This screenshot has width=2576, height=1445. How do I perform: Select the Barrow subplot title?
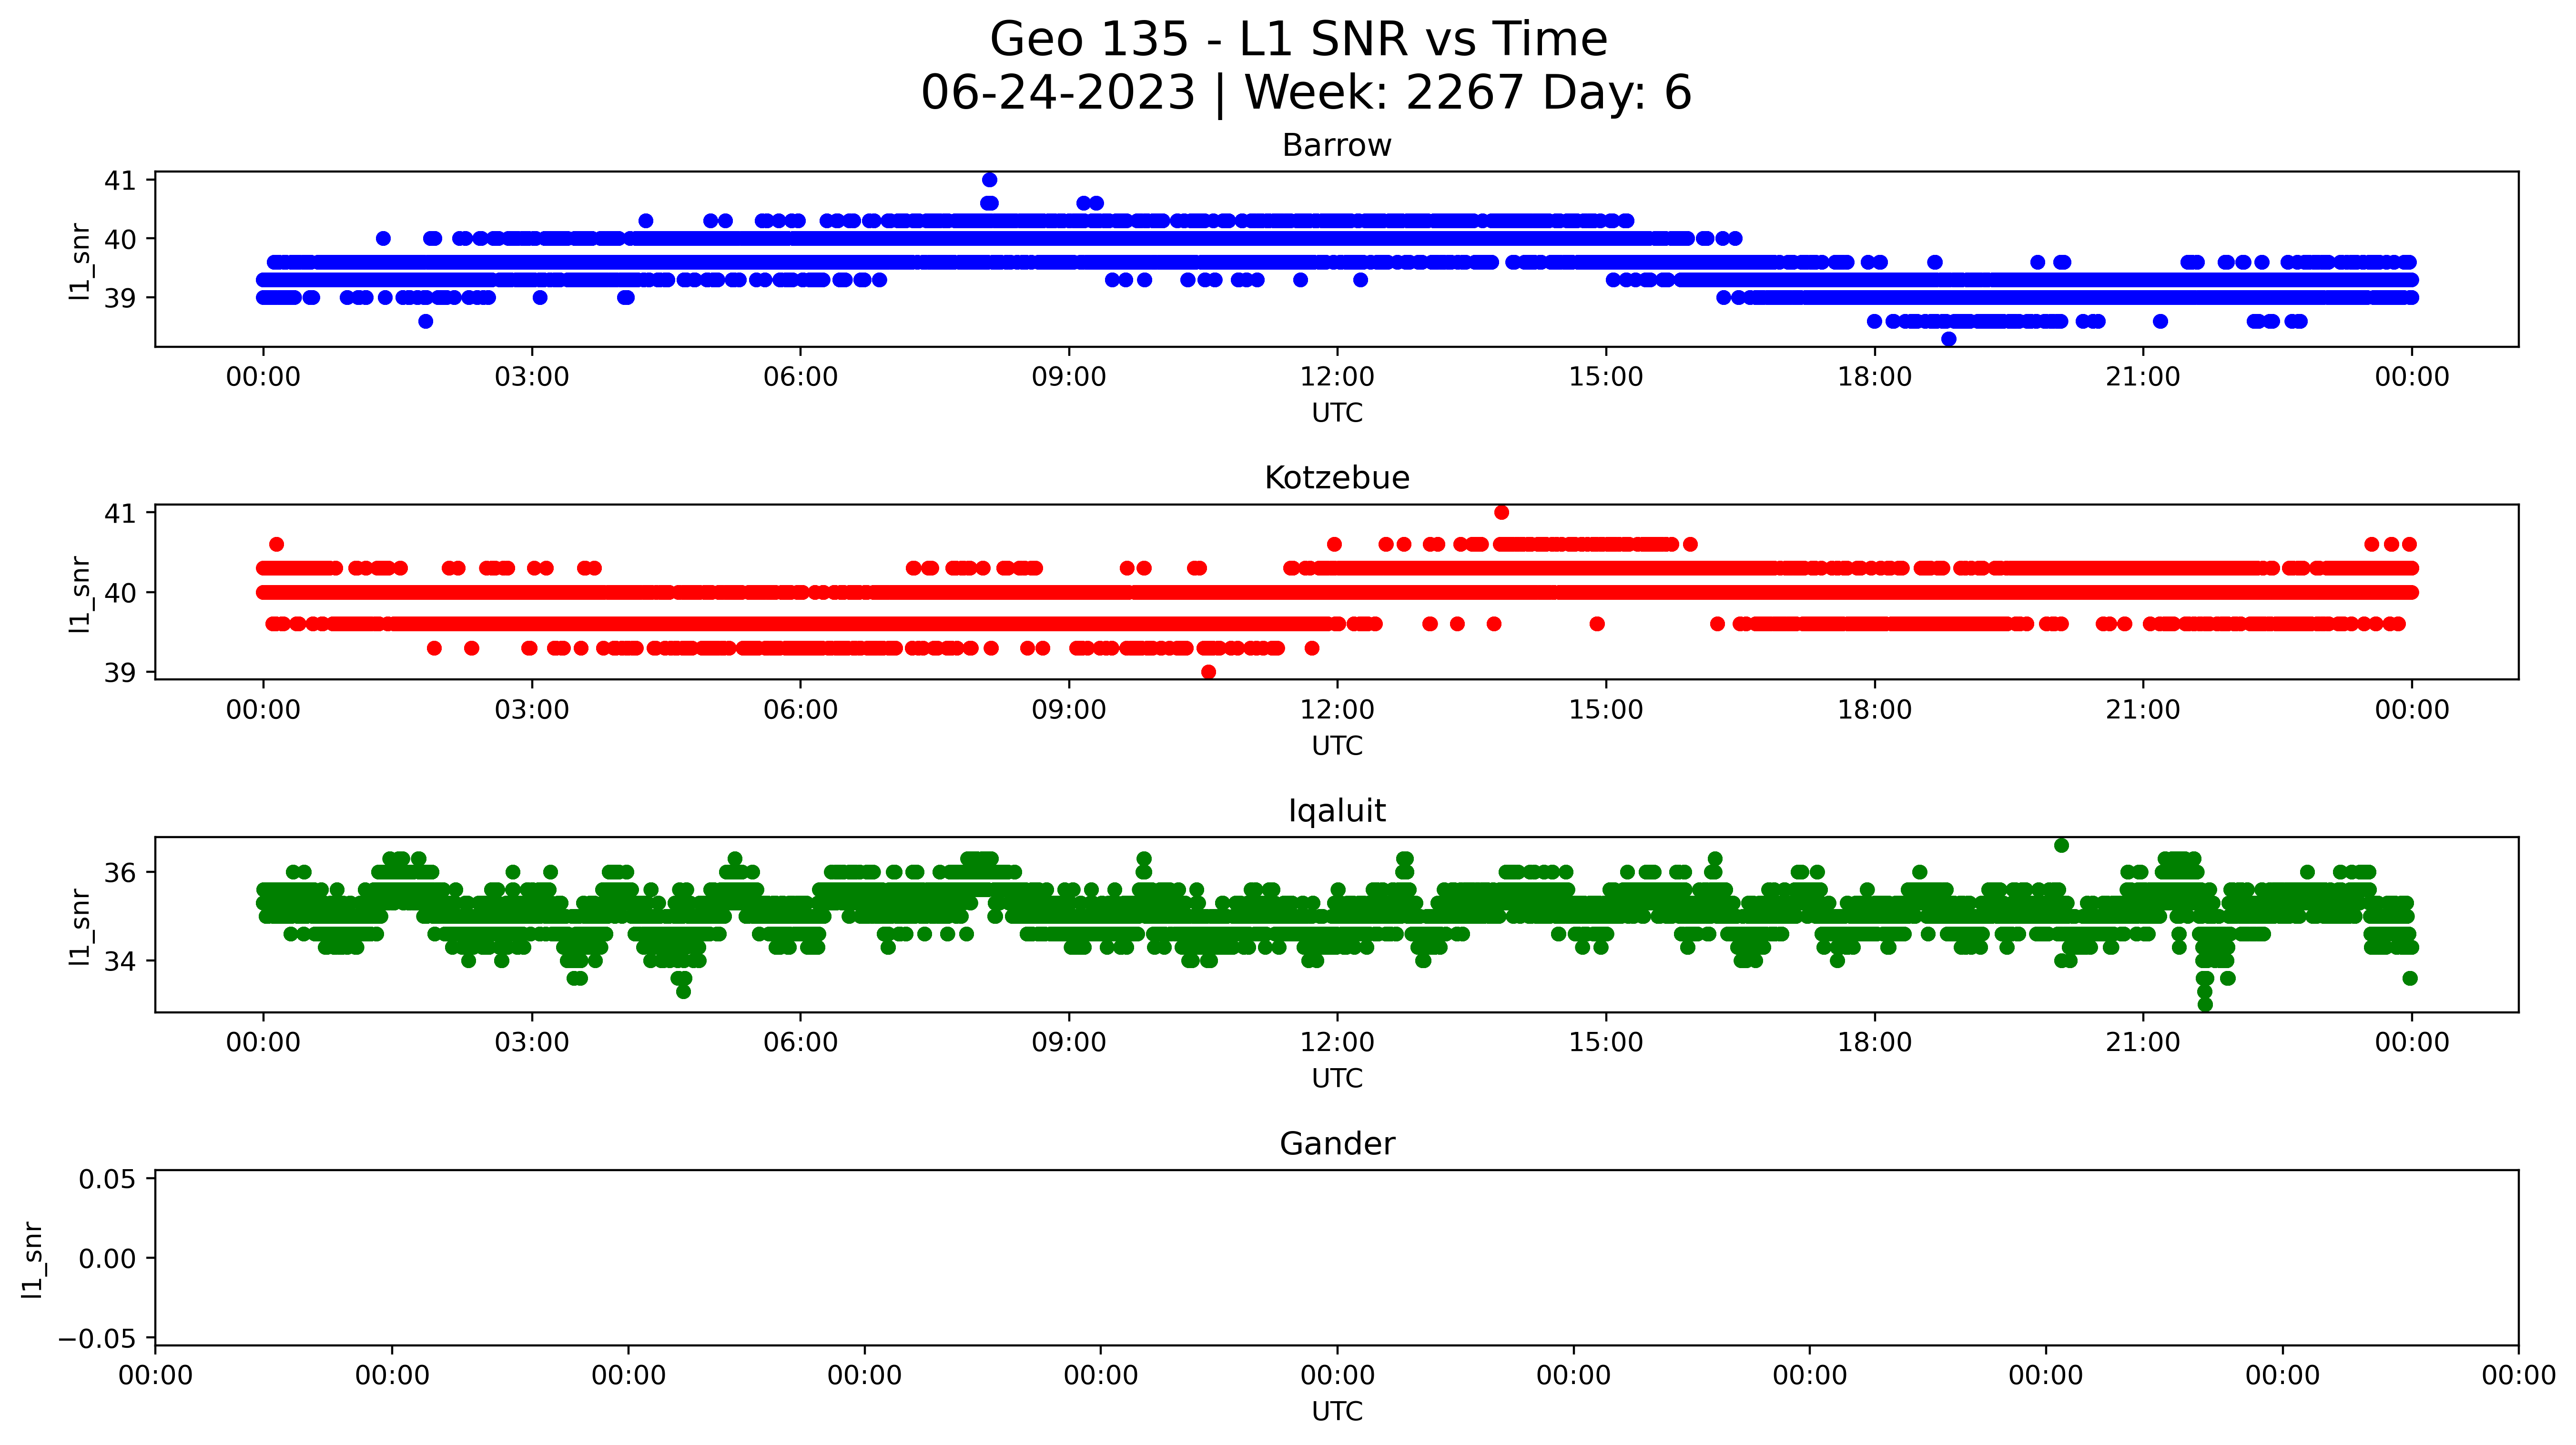click(x=1337, y=146)
